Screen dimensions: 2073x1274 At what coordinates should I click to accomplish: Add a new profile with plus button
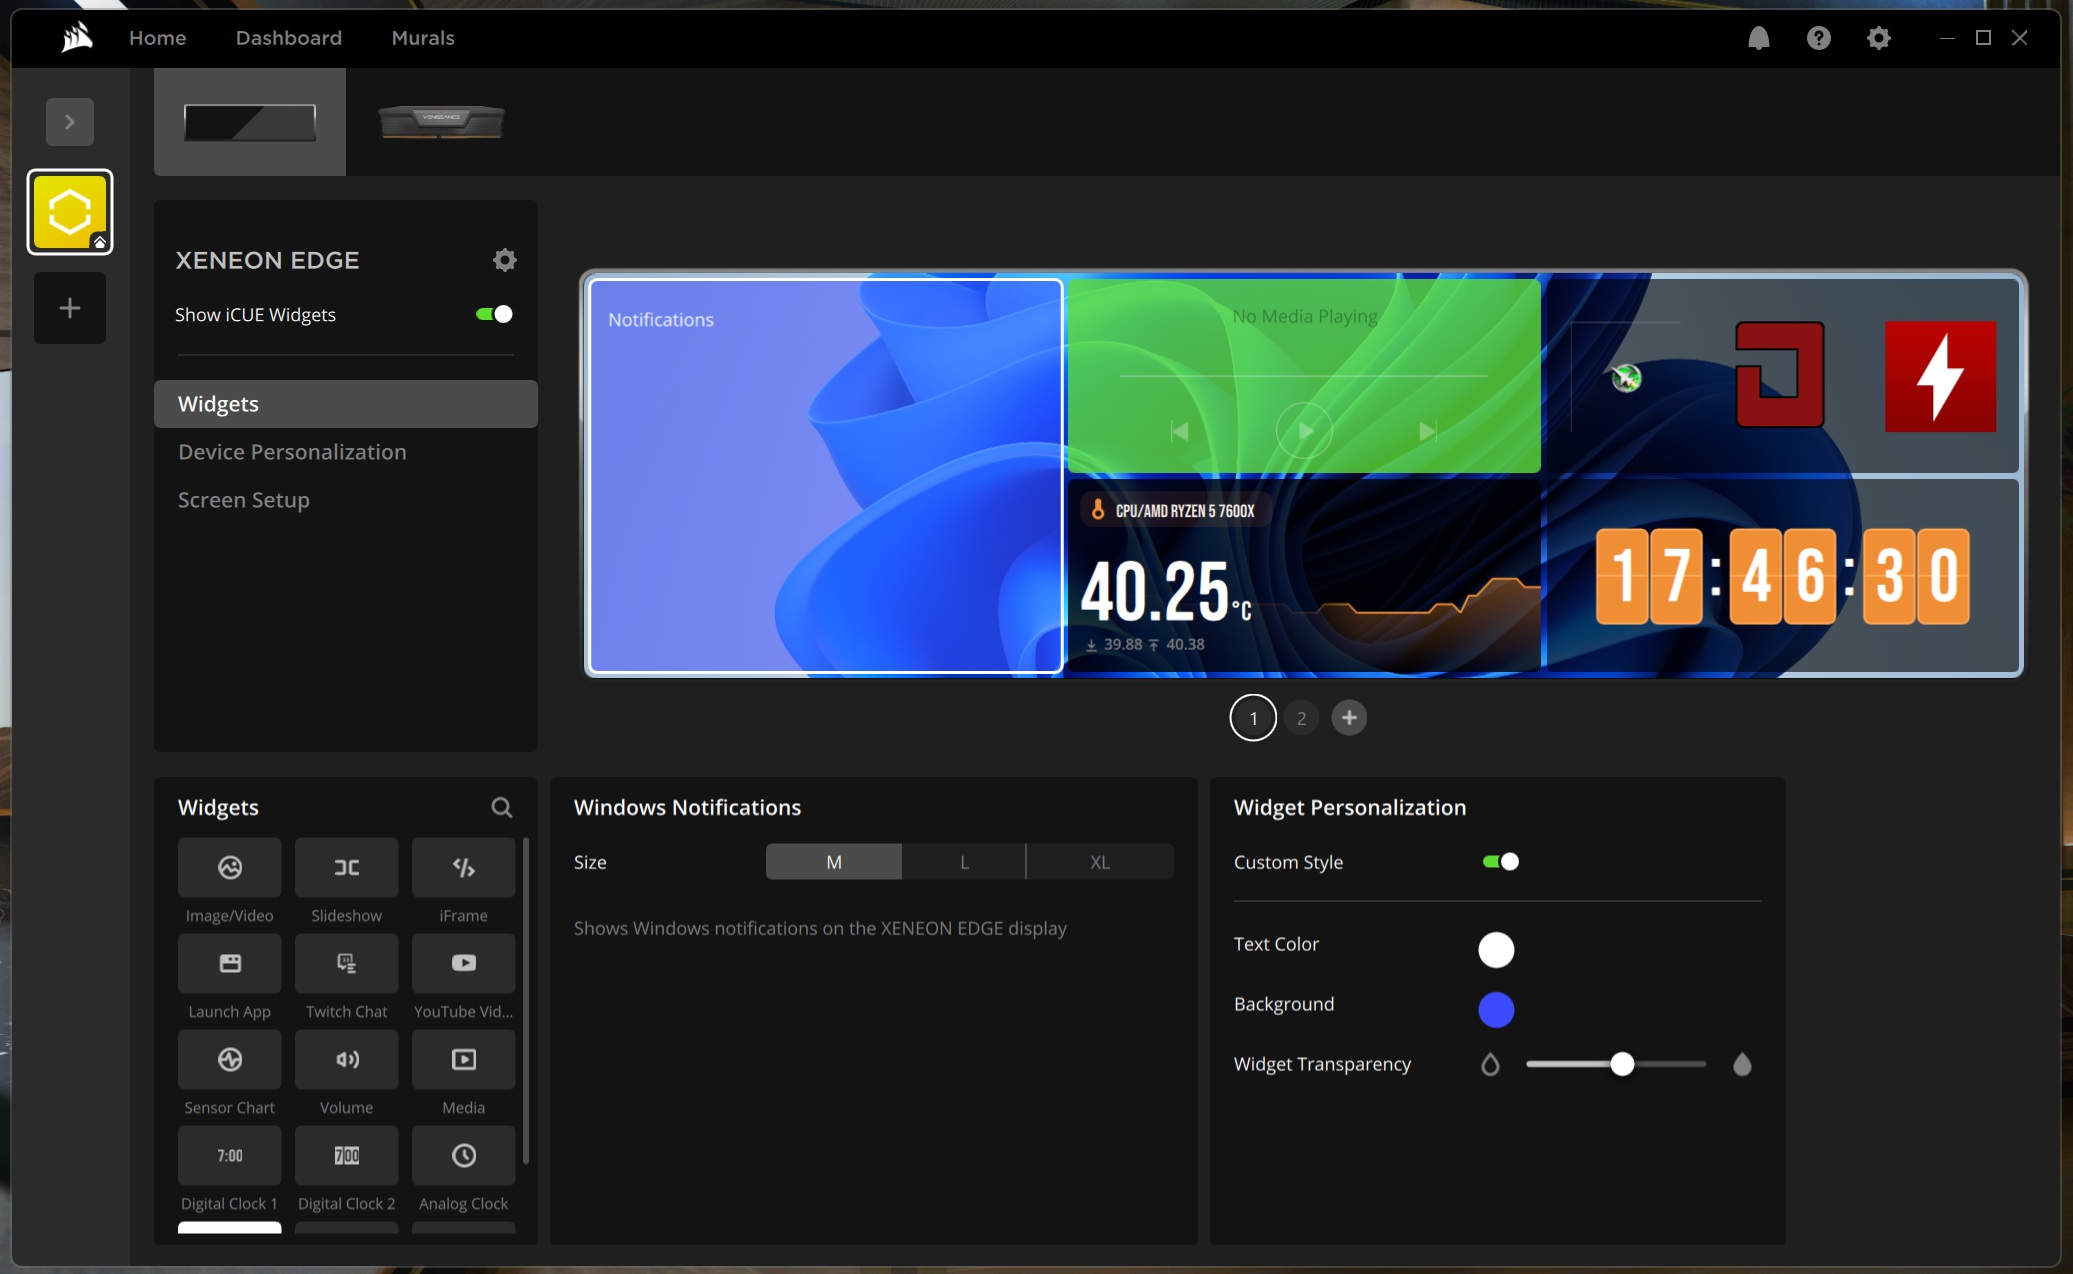[70, 308]
